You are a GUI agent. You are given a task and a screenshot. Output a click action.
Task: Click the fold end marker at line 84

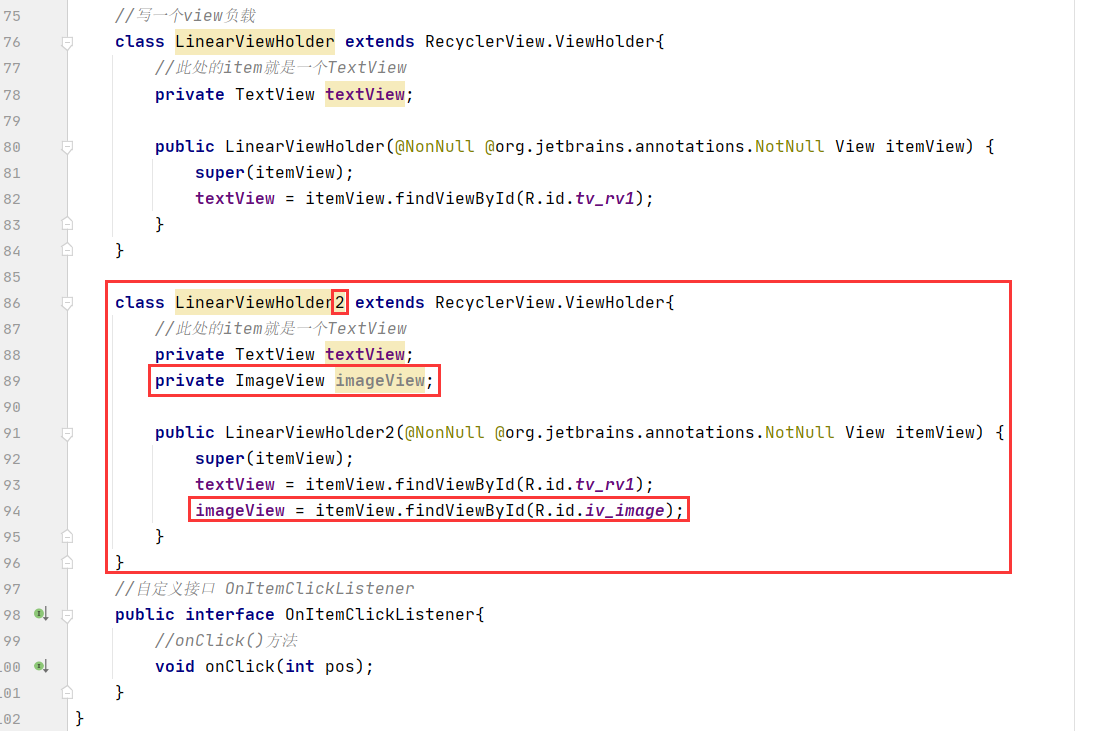pyautogui.click(x=67, y=250)
